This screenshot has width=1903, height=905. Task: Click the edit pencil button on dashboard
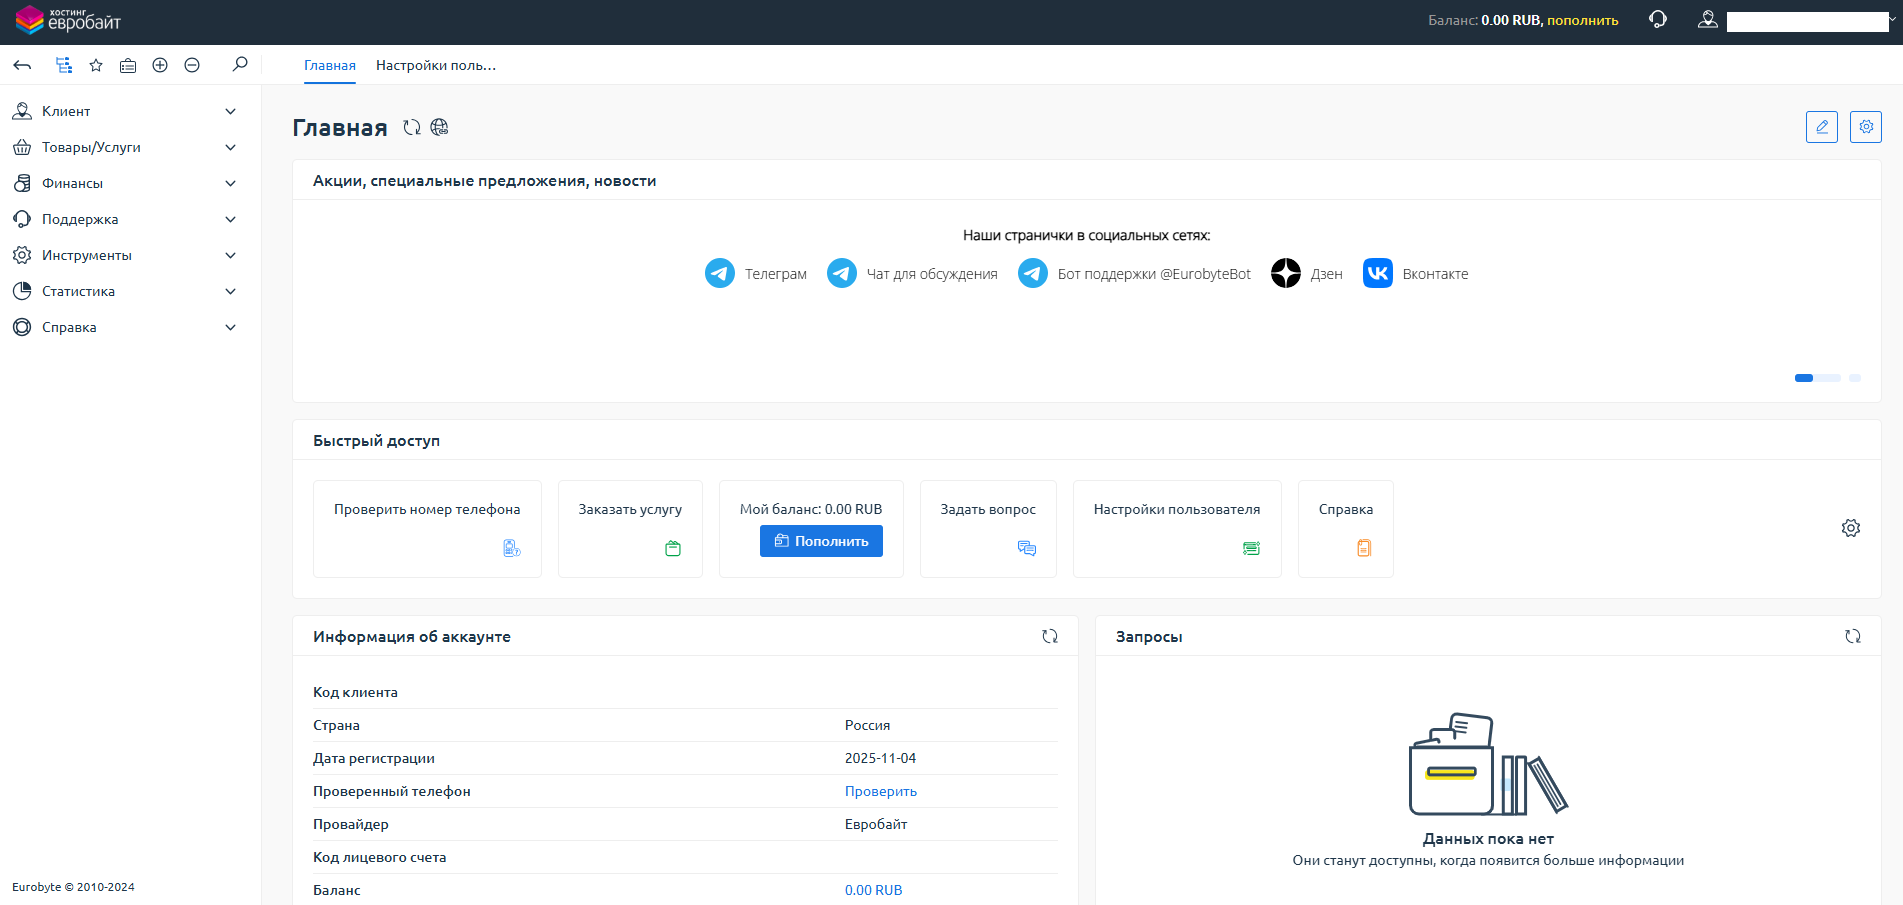(x=1821, y=127)
